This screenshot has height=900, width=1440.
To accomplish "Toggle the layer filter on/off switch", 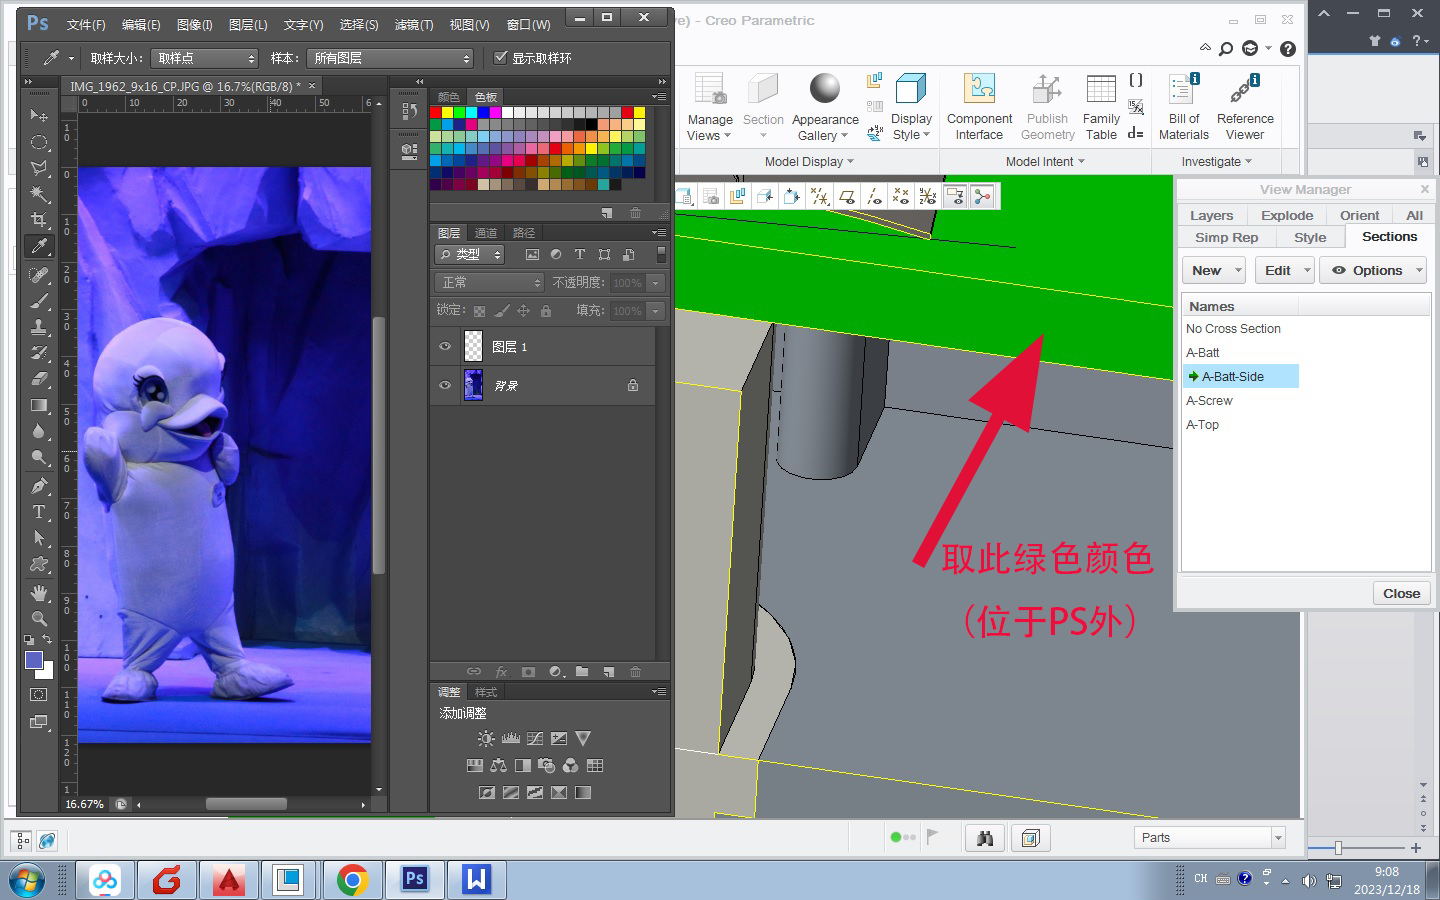I will click(x=661, y=254).
